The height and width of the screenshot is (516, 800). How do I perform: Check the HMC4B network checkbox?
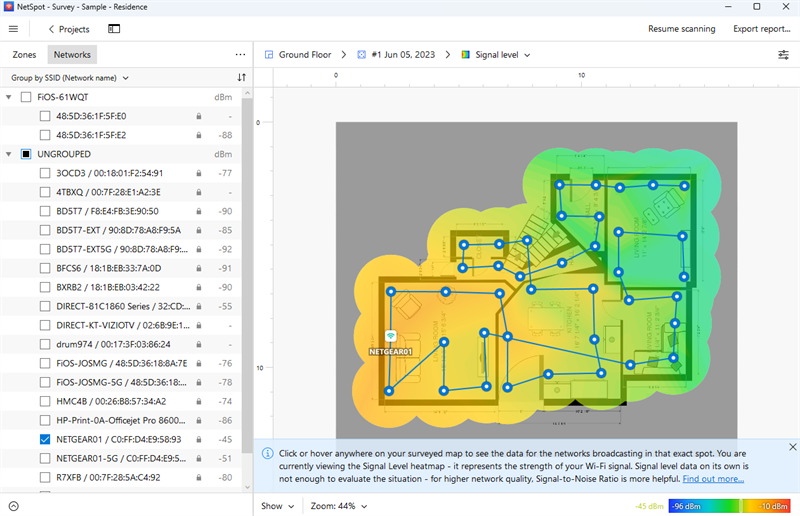(x=45, y=401)
